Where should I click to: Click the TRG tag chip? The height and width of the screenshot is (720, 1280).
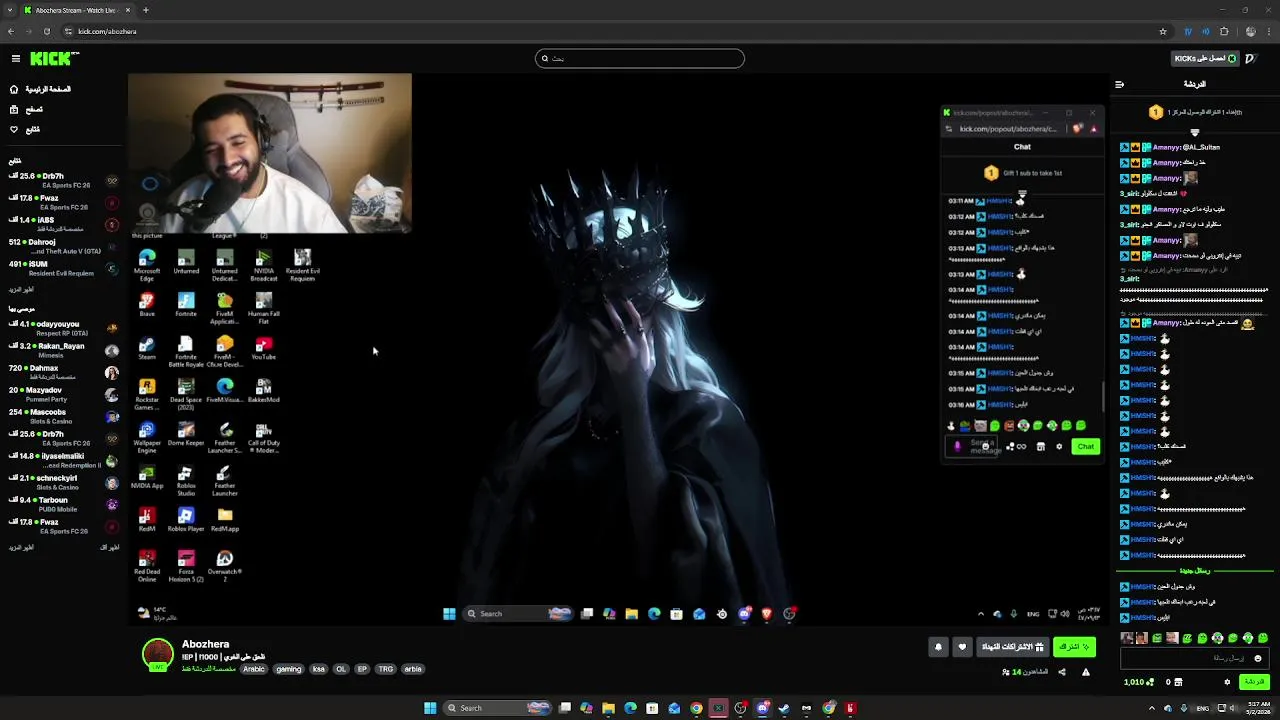point(386,669)
